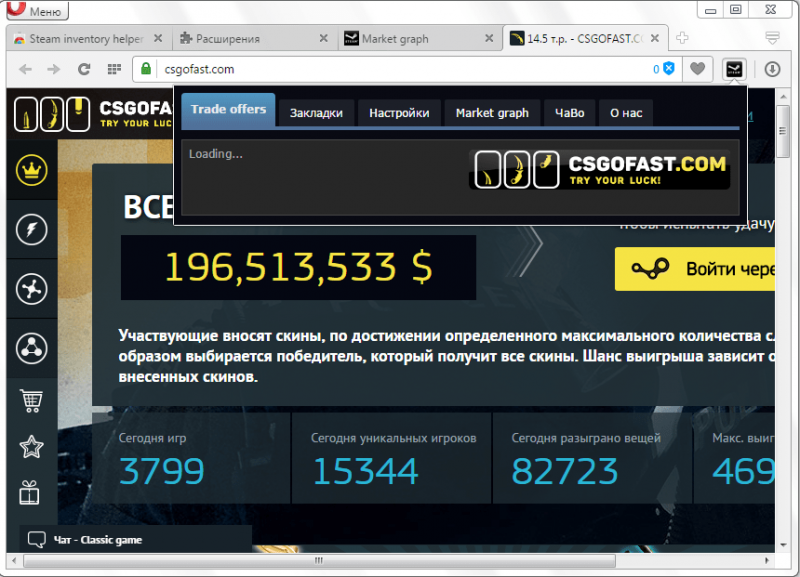Close the Market graph browser tab
Screen dimensions: 800x577
[489, 38]
